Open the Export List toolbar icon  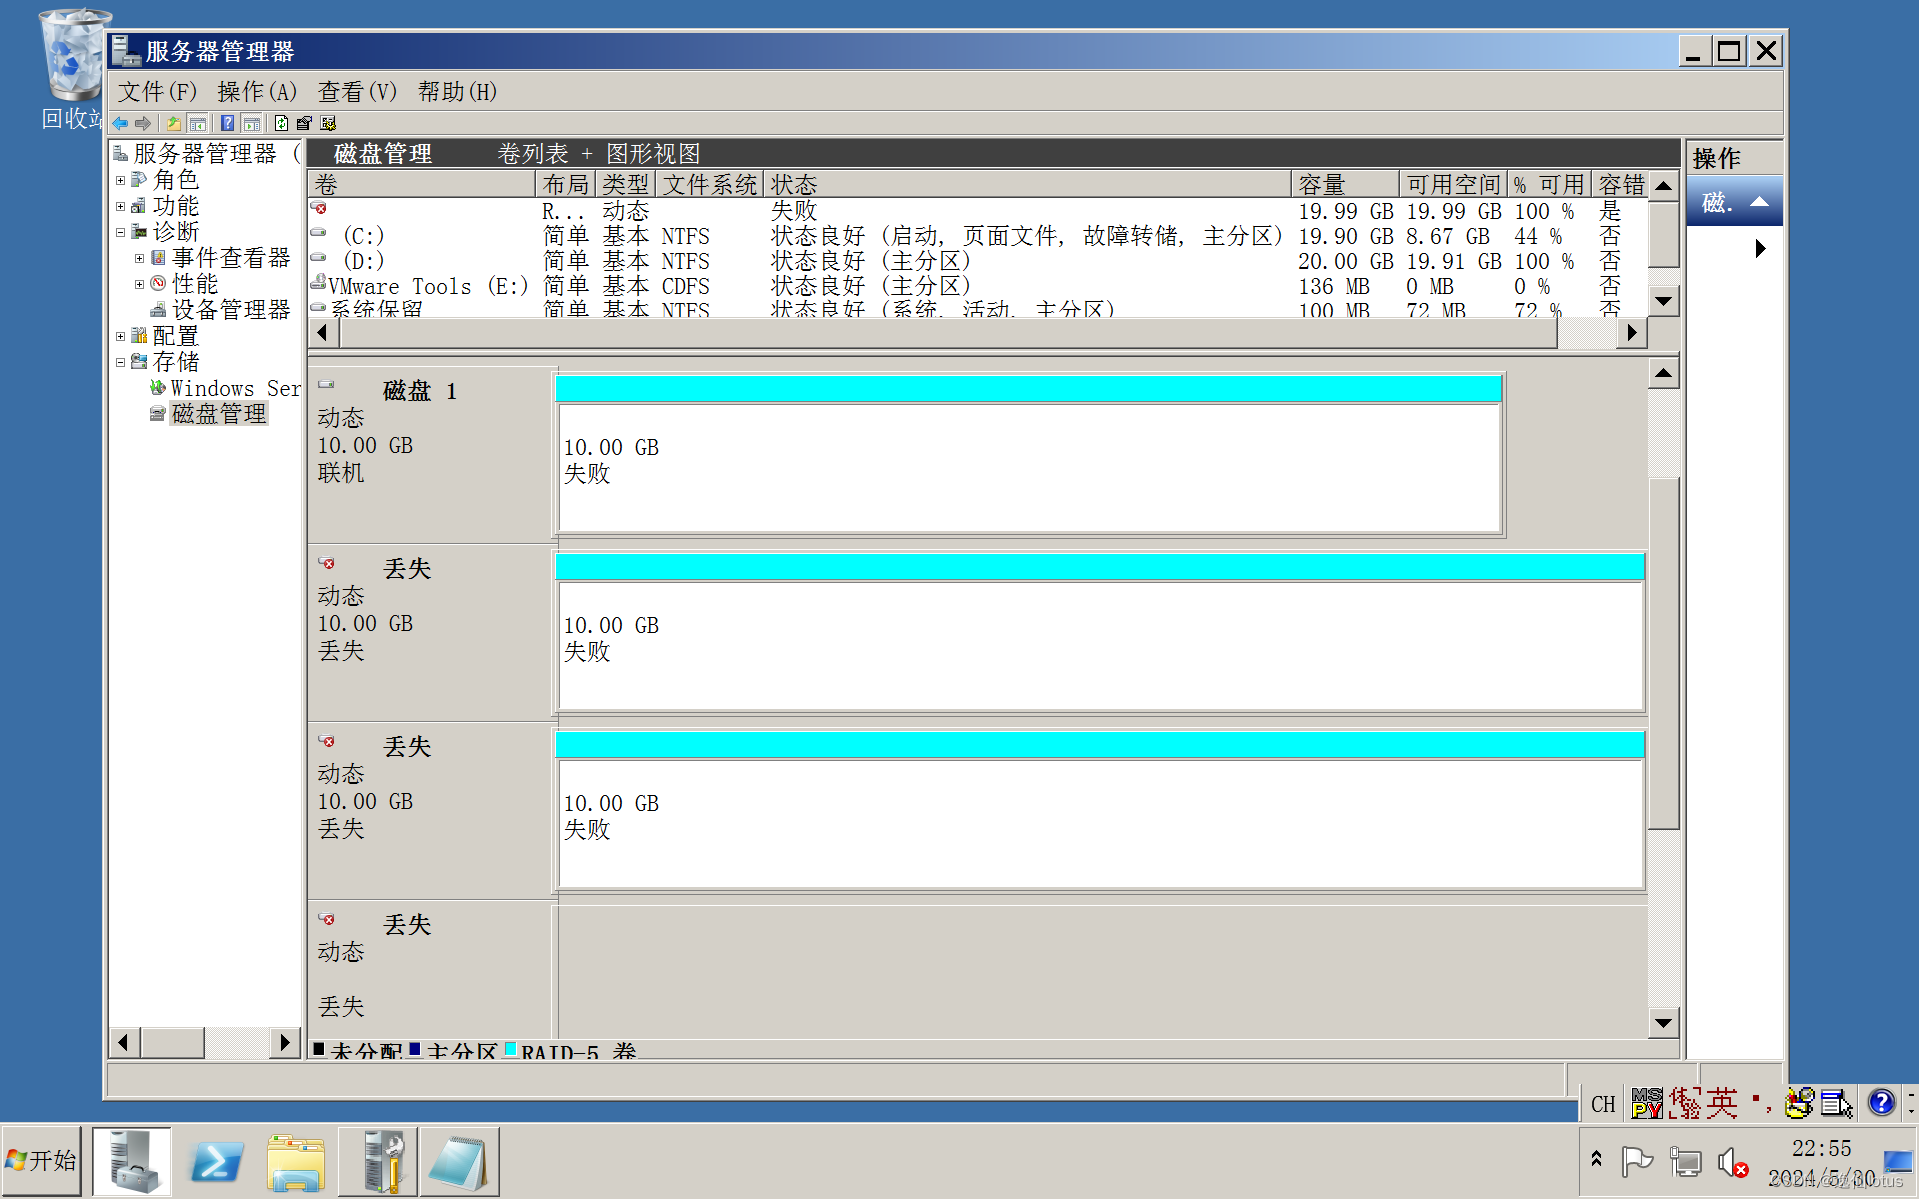click(304, 122)
